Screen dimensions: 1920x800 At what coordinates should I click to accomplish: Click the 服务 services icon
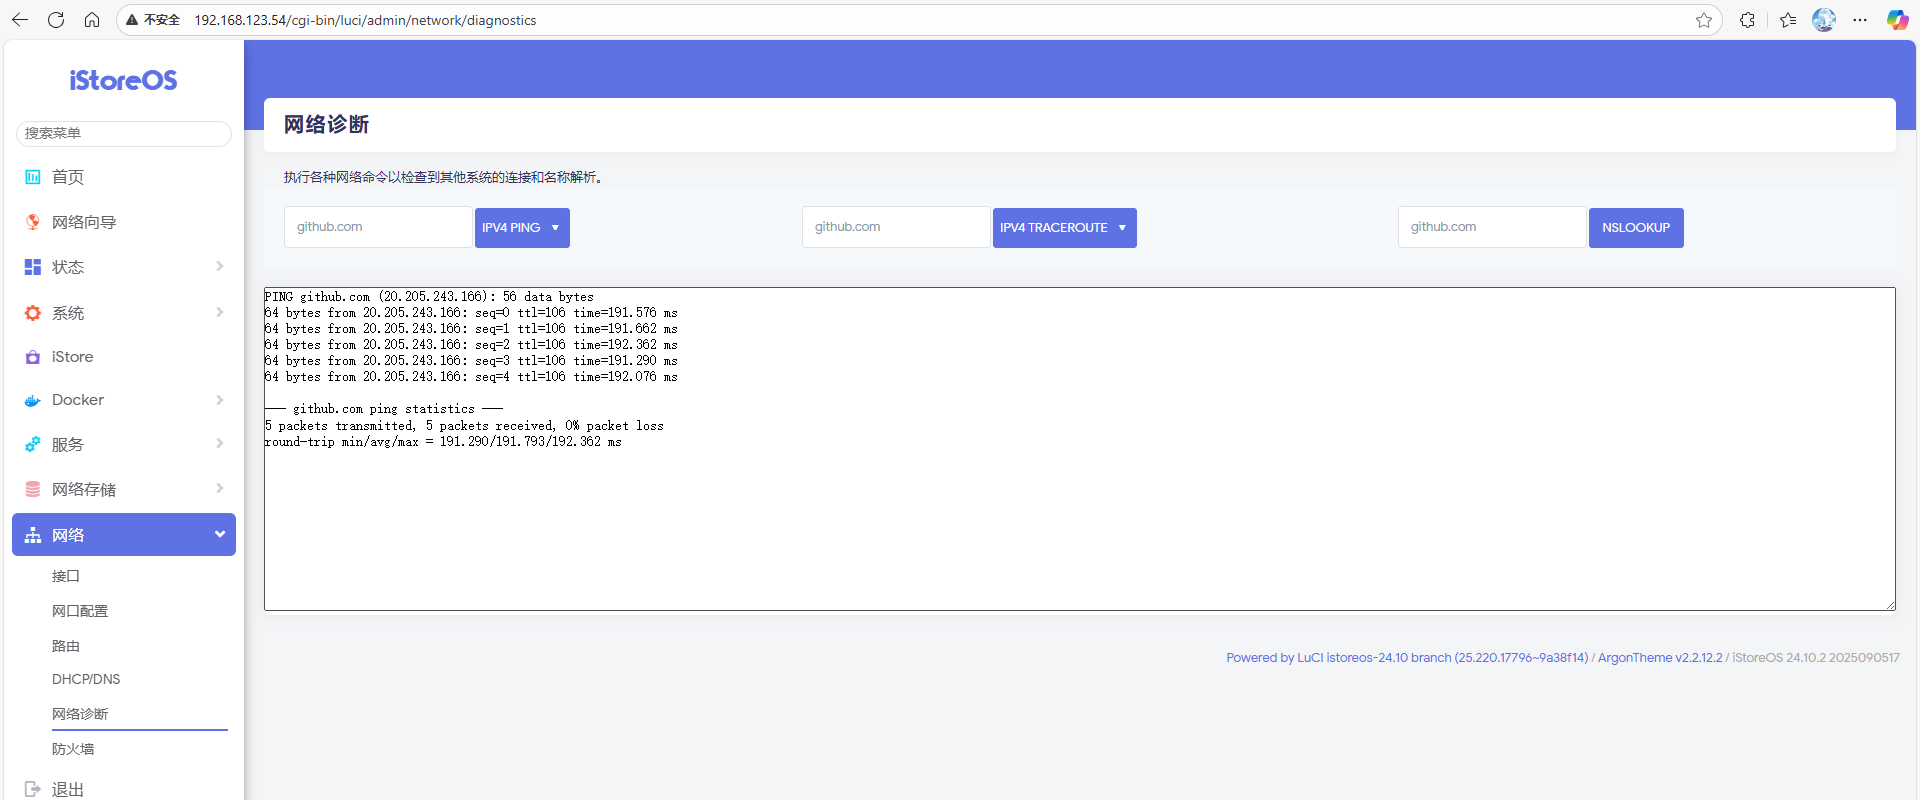pyautogui.click(x=33, y=444)
